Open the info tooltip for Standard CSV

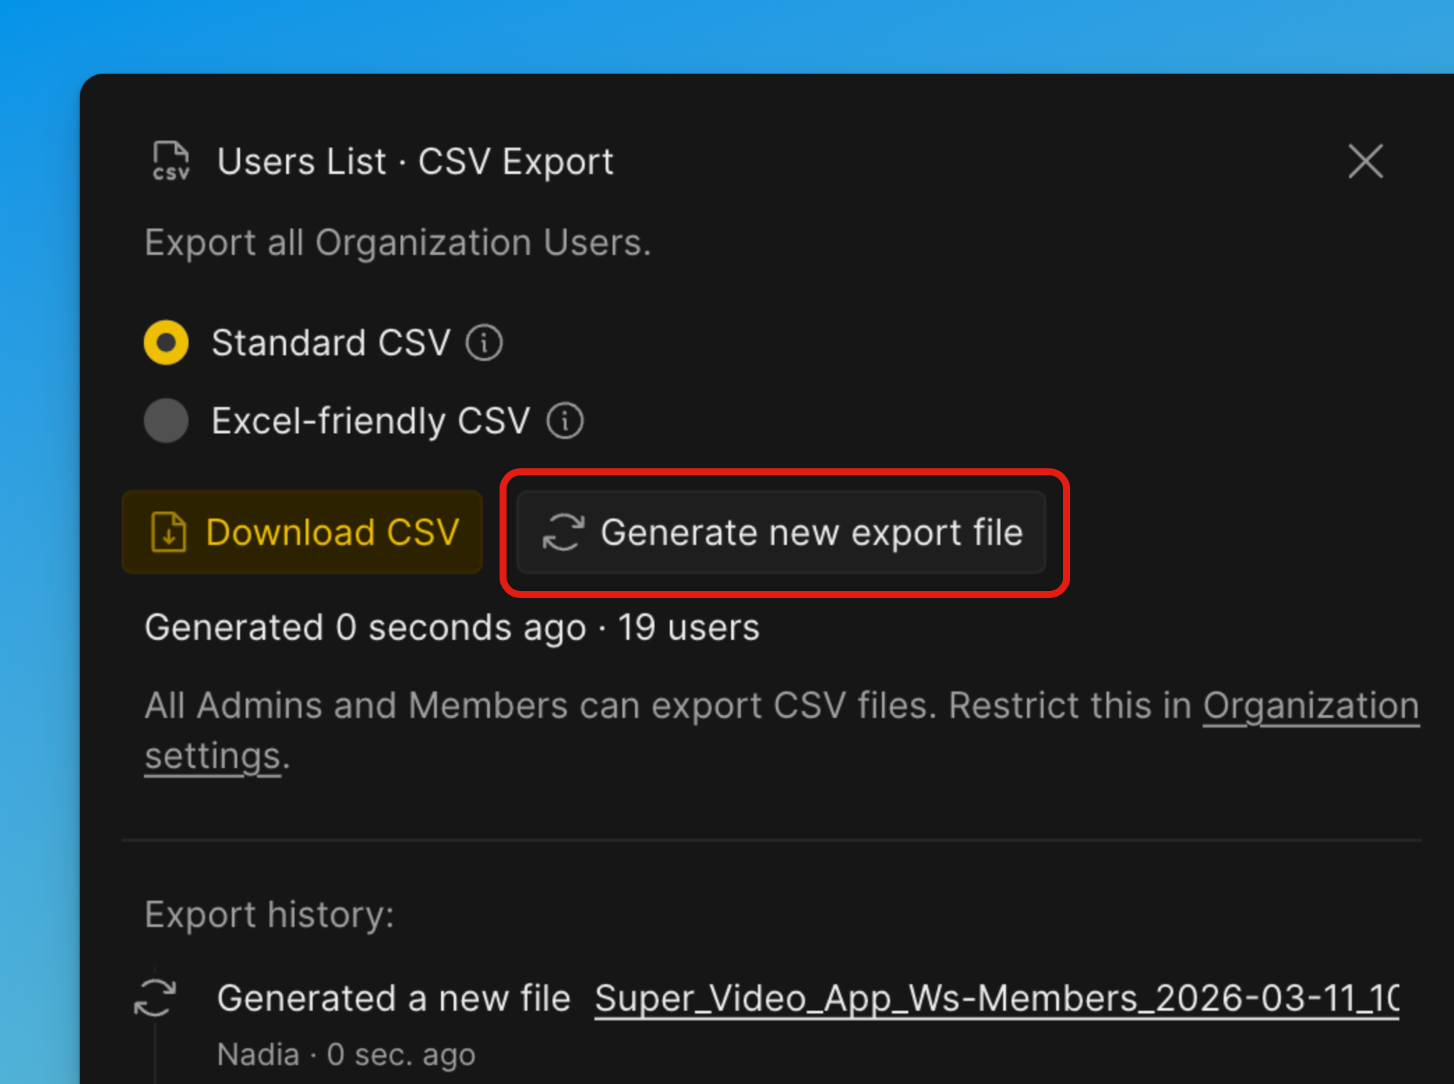click(x=484, y=342)
